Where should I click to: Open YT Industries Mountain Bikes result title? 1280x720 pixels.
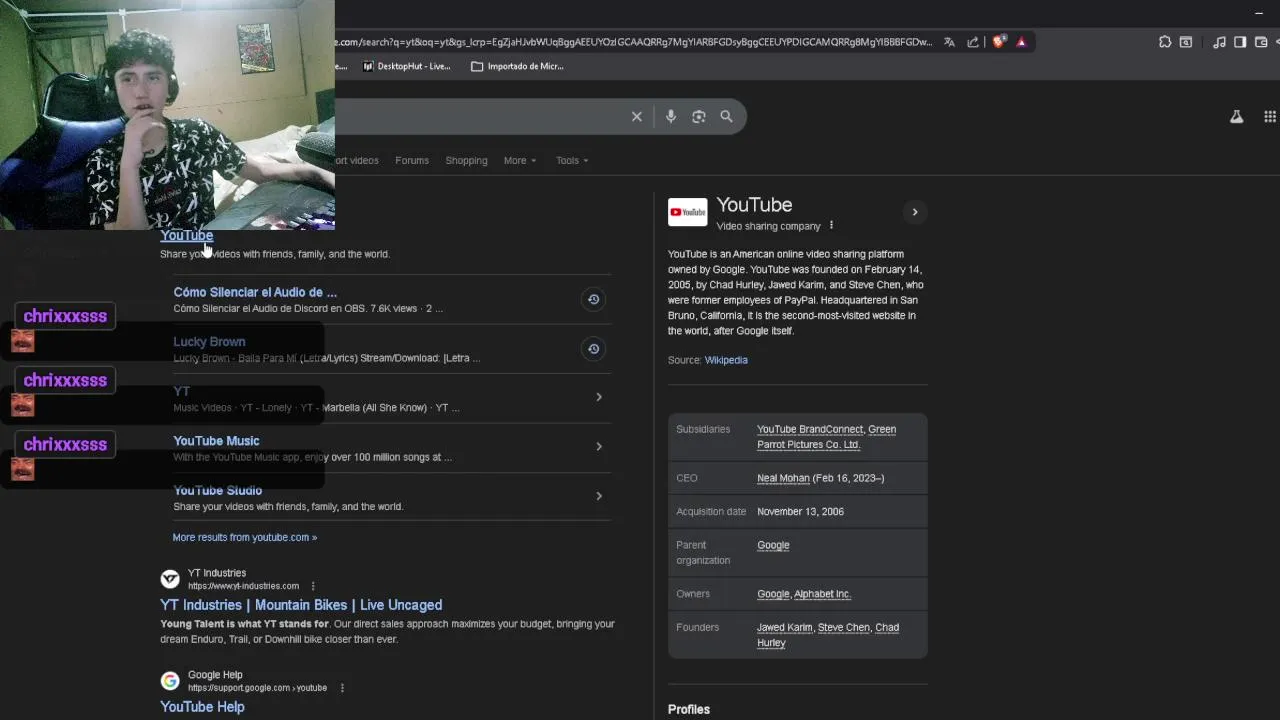301,605
